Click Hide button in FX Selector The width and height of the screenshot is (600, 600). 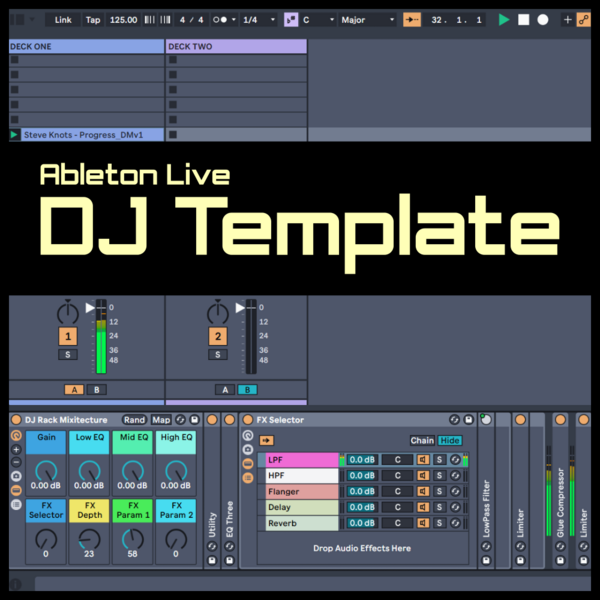(x=450, y=440)
